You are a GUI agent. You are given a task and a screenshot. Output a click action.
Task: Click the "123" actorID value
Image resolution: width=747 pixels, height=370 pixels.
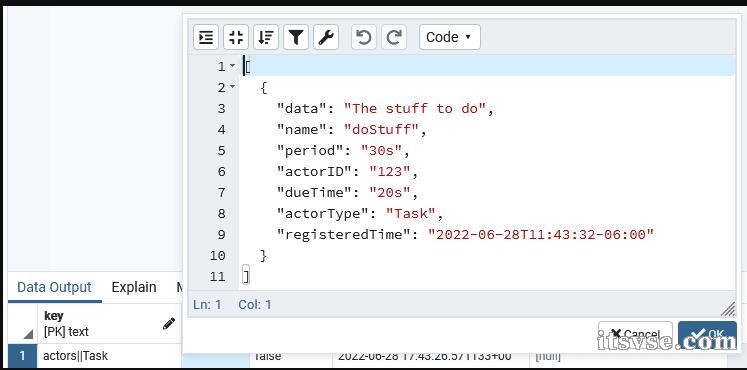click(389, 171)
